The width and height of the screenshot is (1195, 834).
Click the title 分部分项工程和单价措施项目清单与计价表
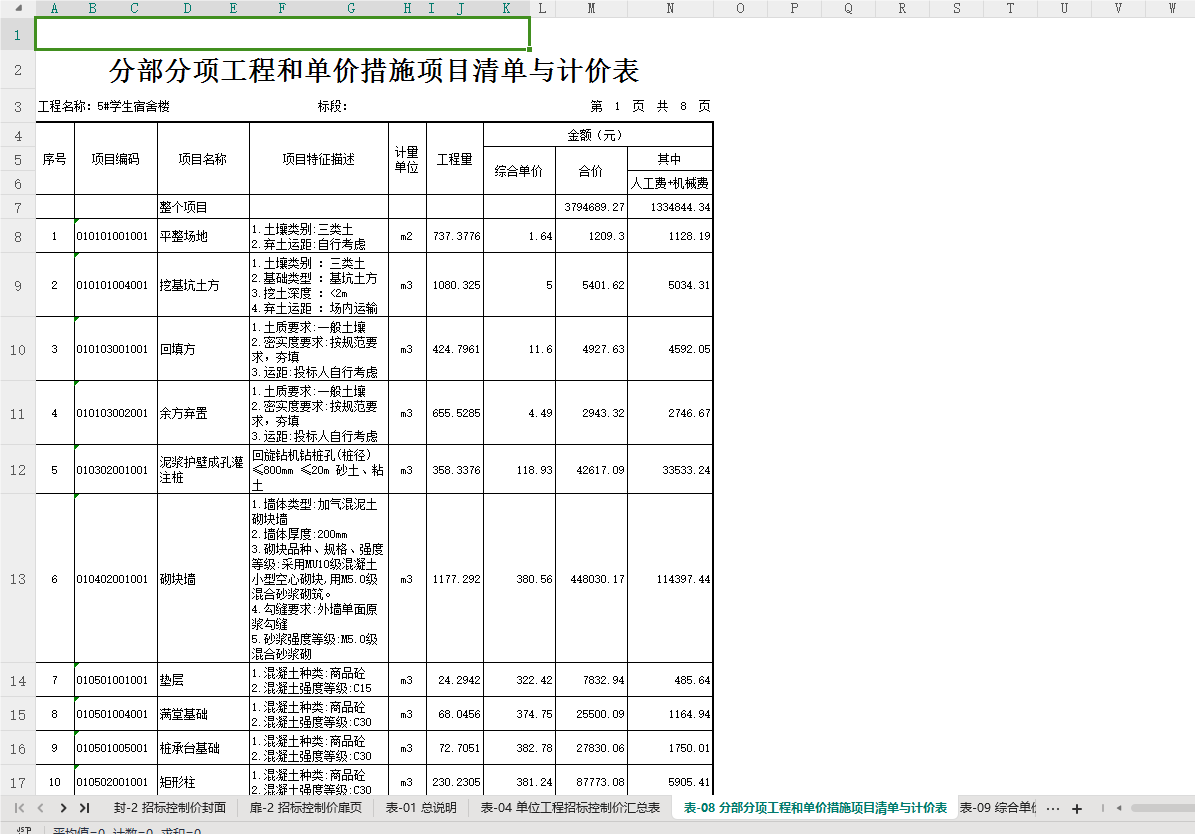[x=374, y=71]
